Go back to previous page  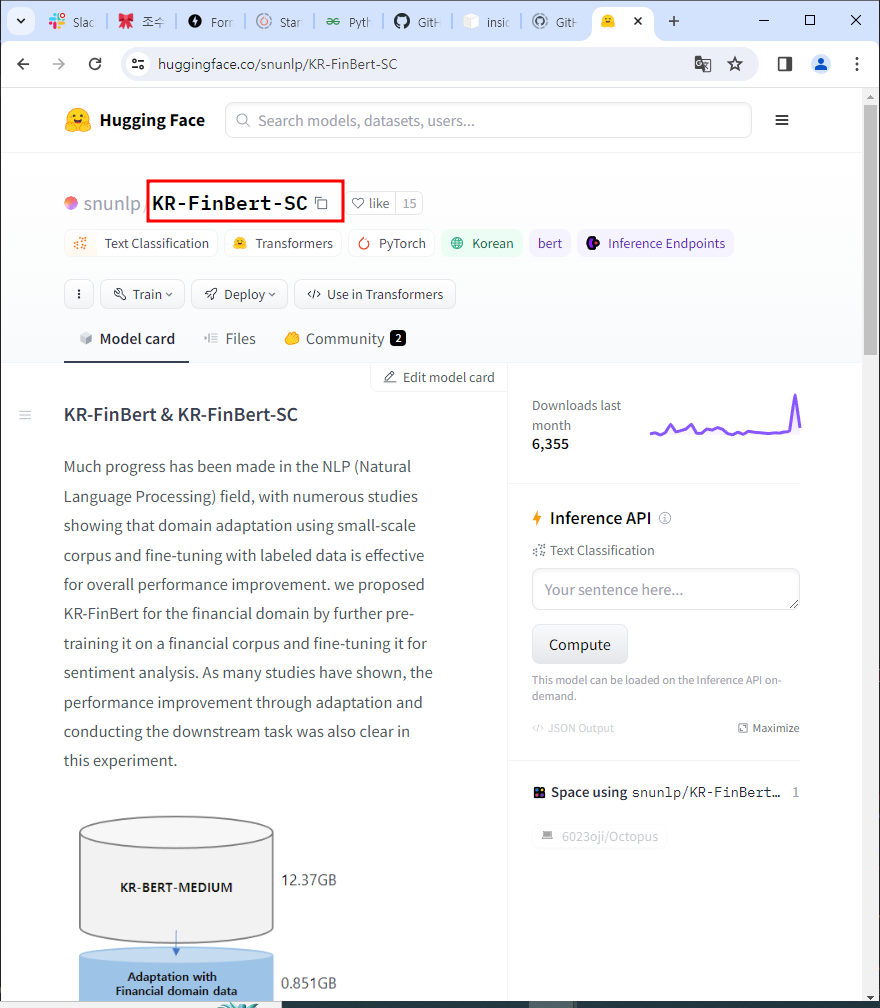23,64
